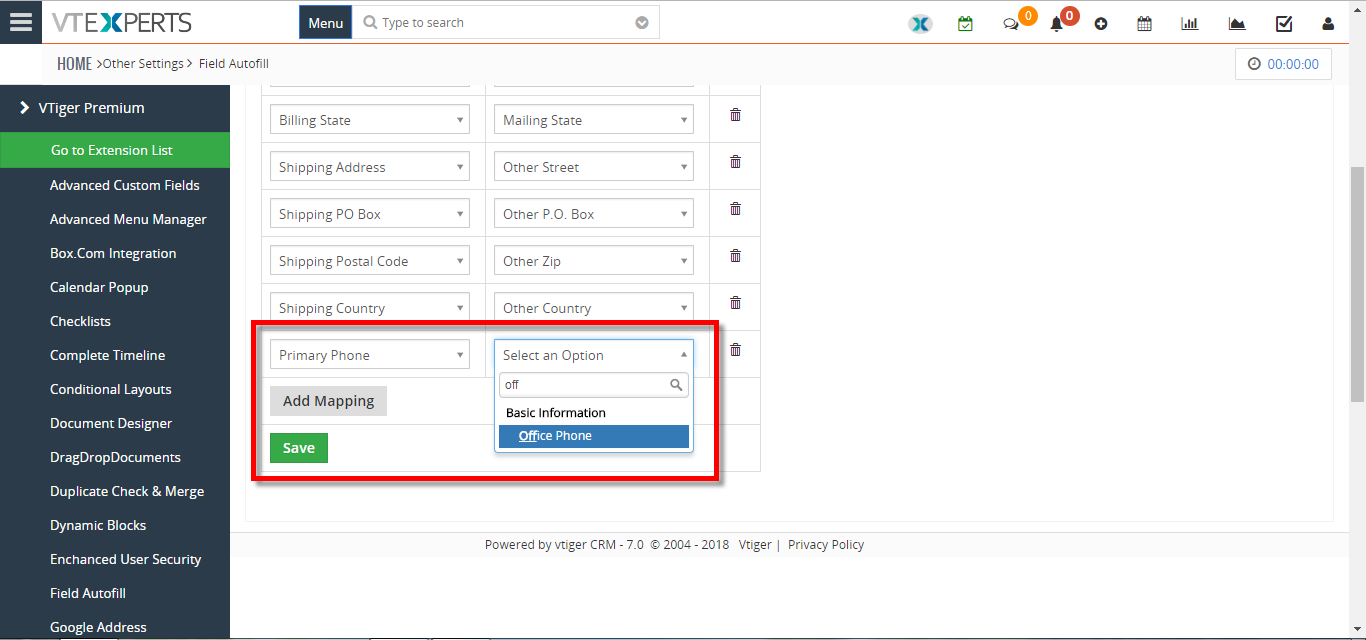Open Advanced Menu Manager
Viewport: 1366px width, 640px height.
128,219
